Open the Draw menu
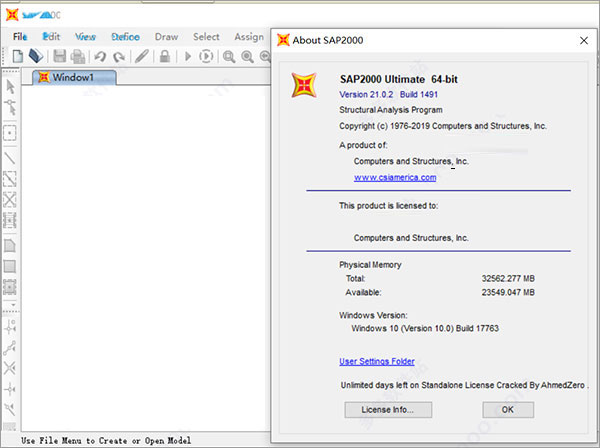 pyautogui.click(x=166, y=37)
